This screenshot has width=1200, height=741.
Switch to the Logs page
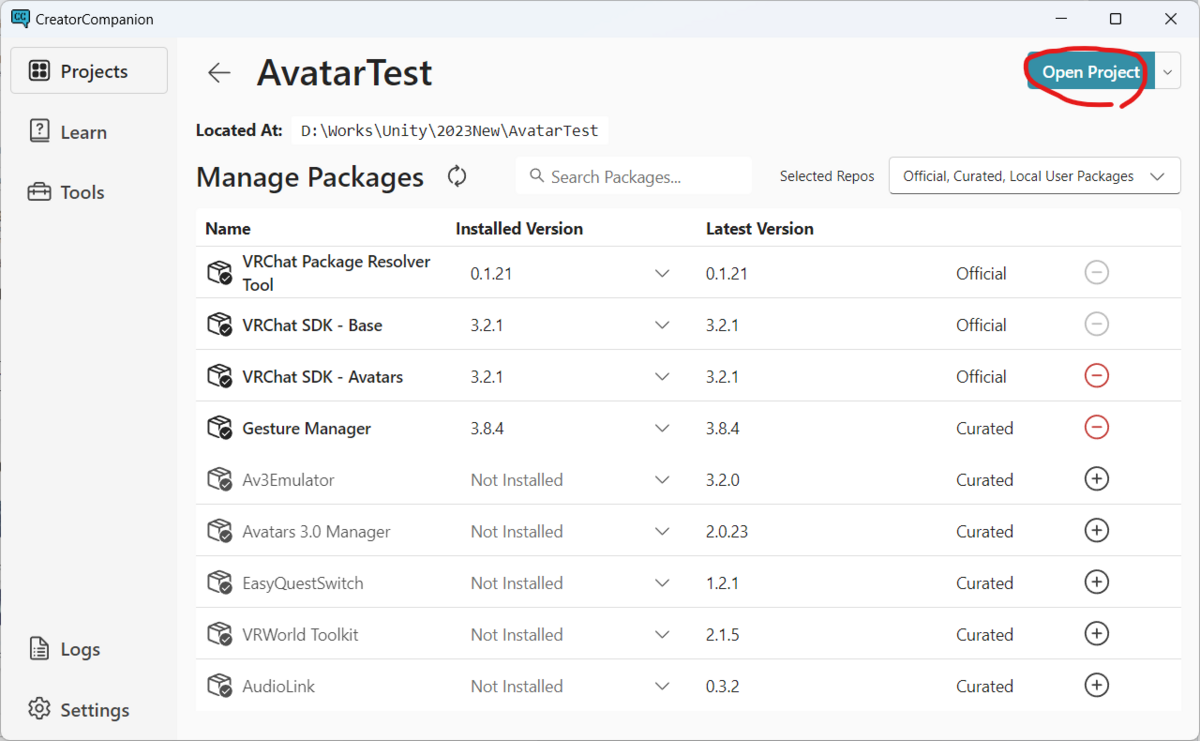pos(79,649)
